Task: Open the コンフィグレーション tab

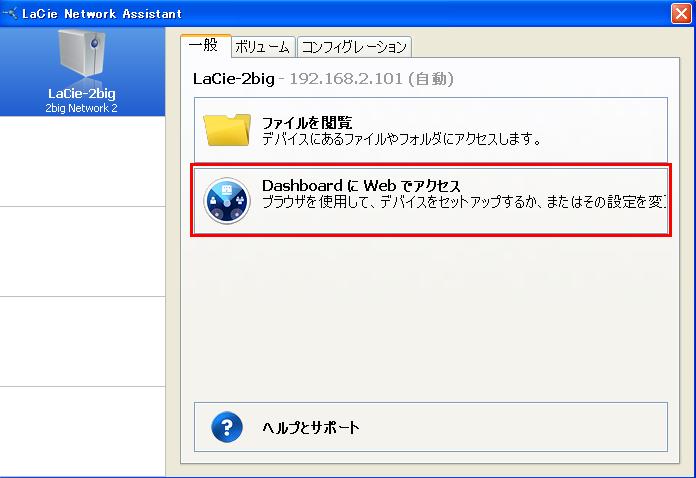Action: click(x=354, y=47)
